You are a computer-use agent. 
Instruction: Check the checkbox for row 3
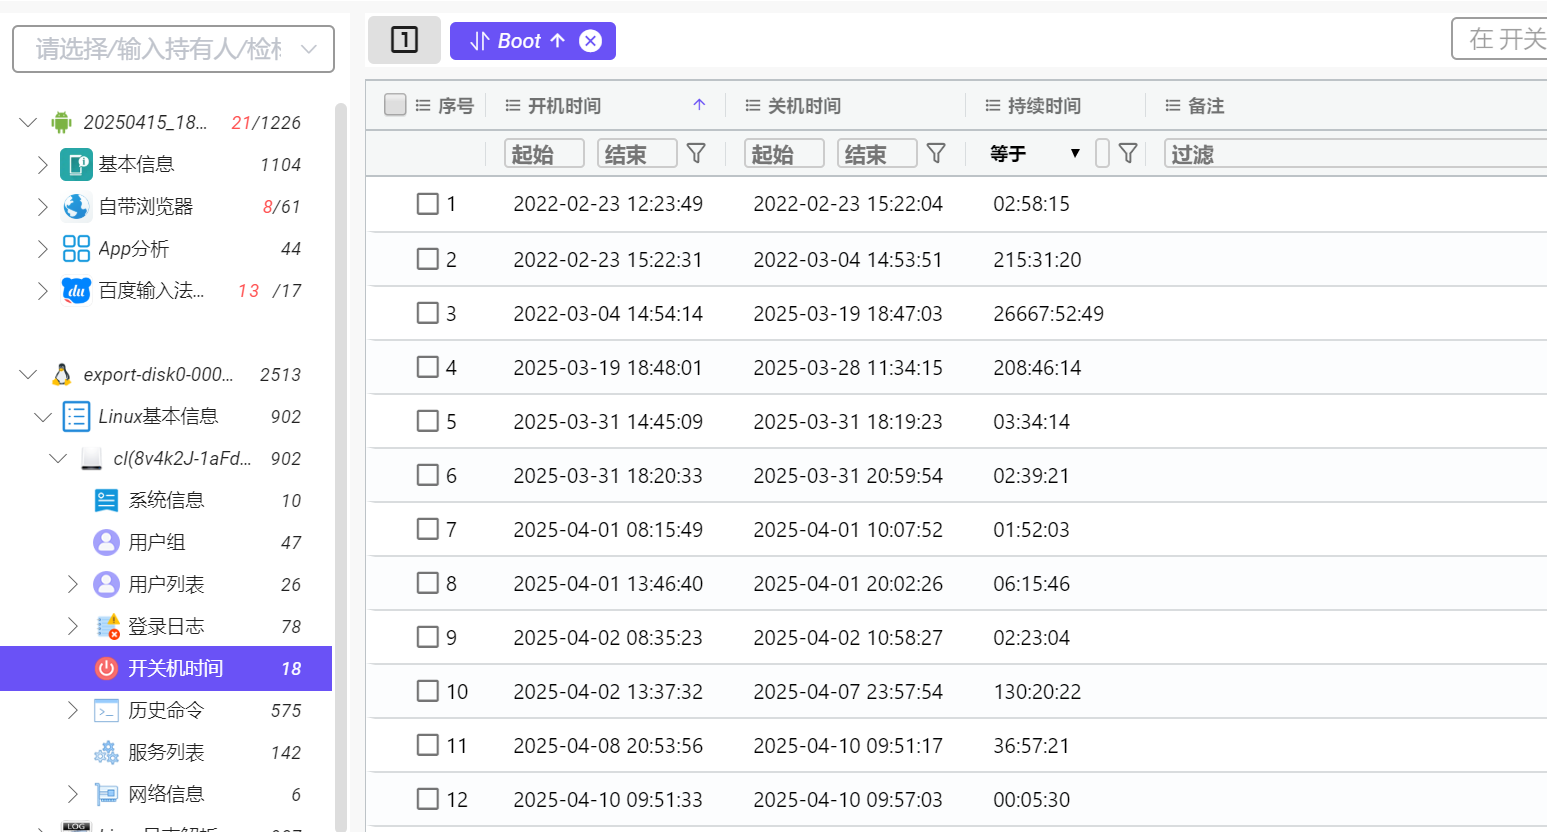point(428,313)
